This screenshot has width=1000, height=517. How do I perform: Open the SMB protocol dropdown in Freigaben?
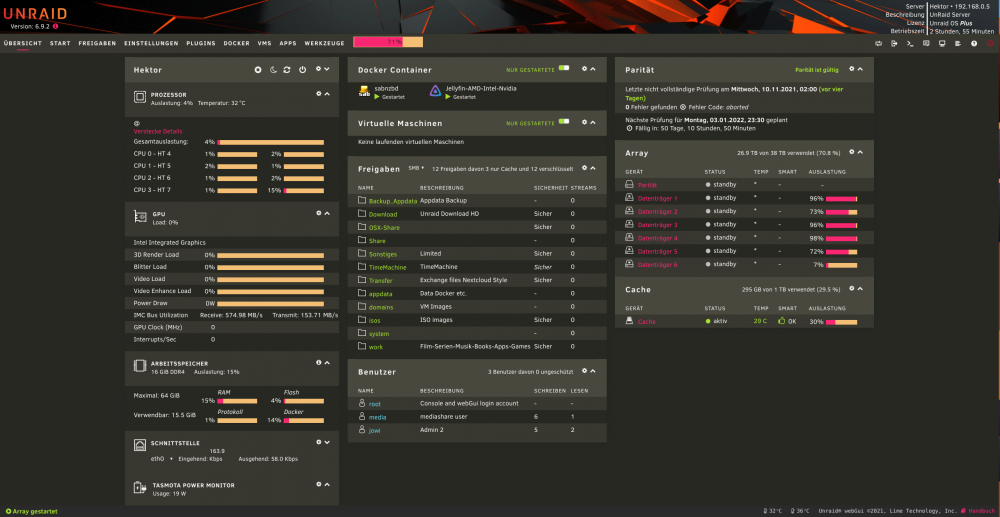point(416,168)
